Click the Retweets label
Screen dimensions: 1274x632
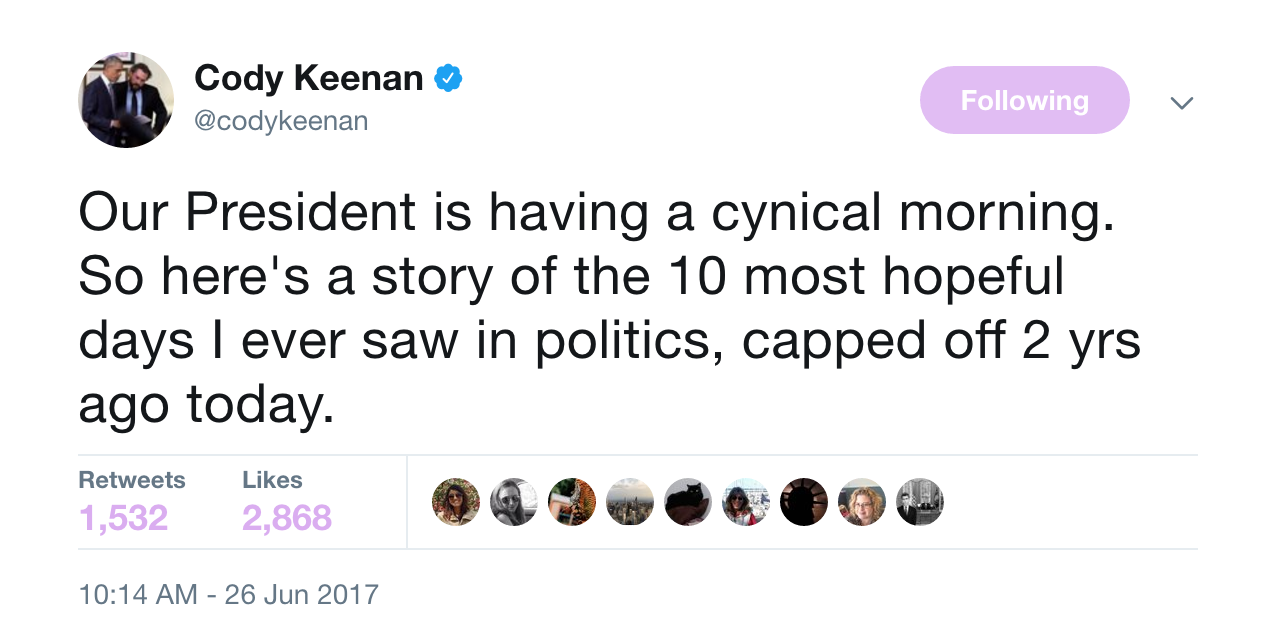132,480
